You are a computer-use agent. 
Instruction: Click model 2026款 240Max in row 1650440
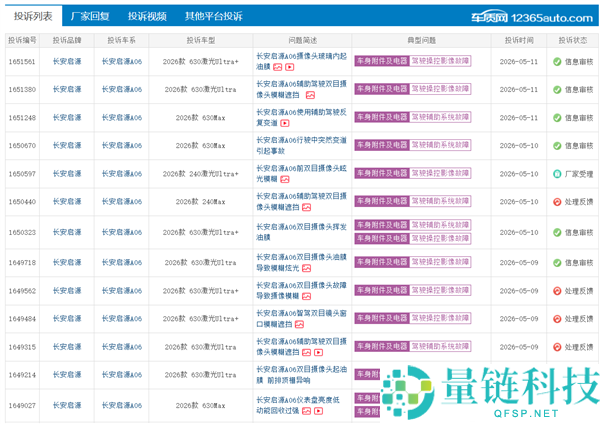click(201, 202)
